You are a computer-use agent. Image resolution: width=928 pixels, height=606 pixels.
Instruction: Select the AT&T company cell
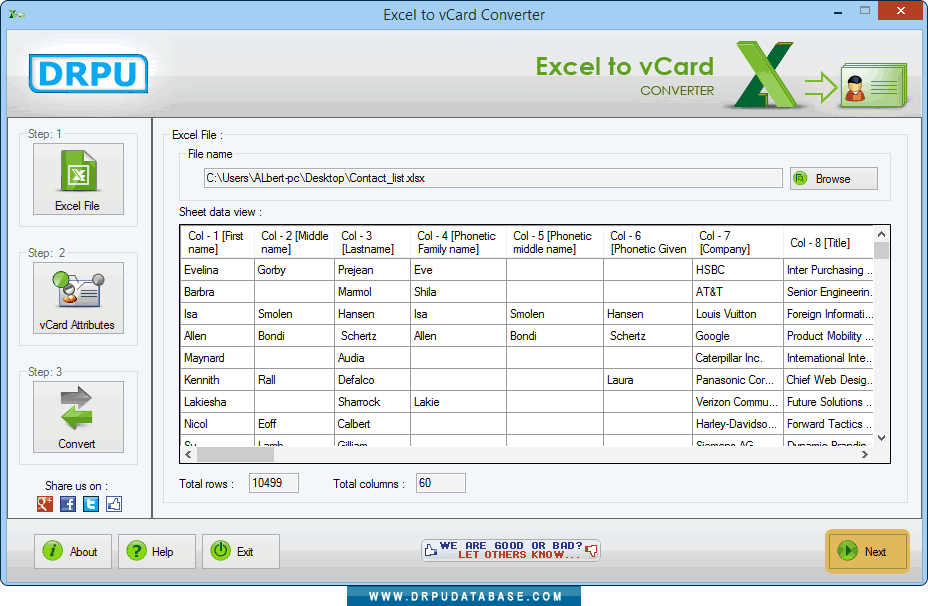(x=738, y=292)
